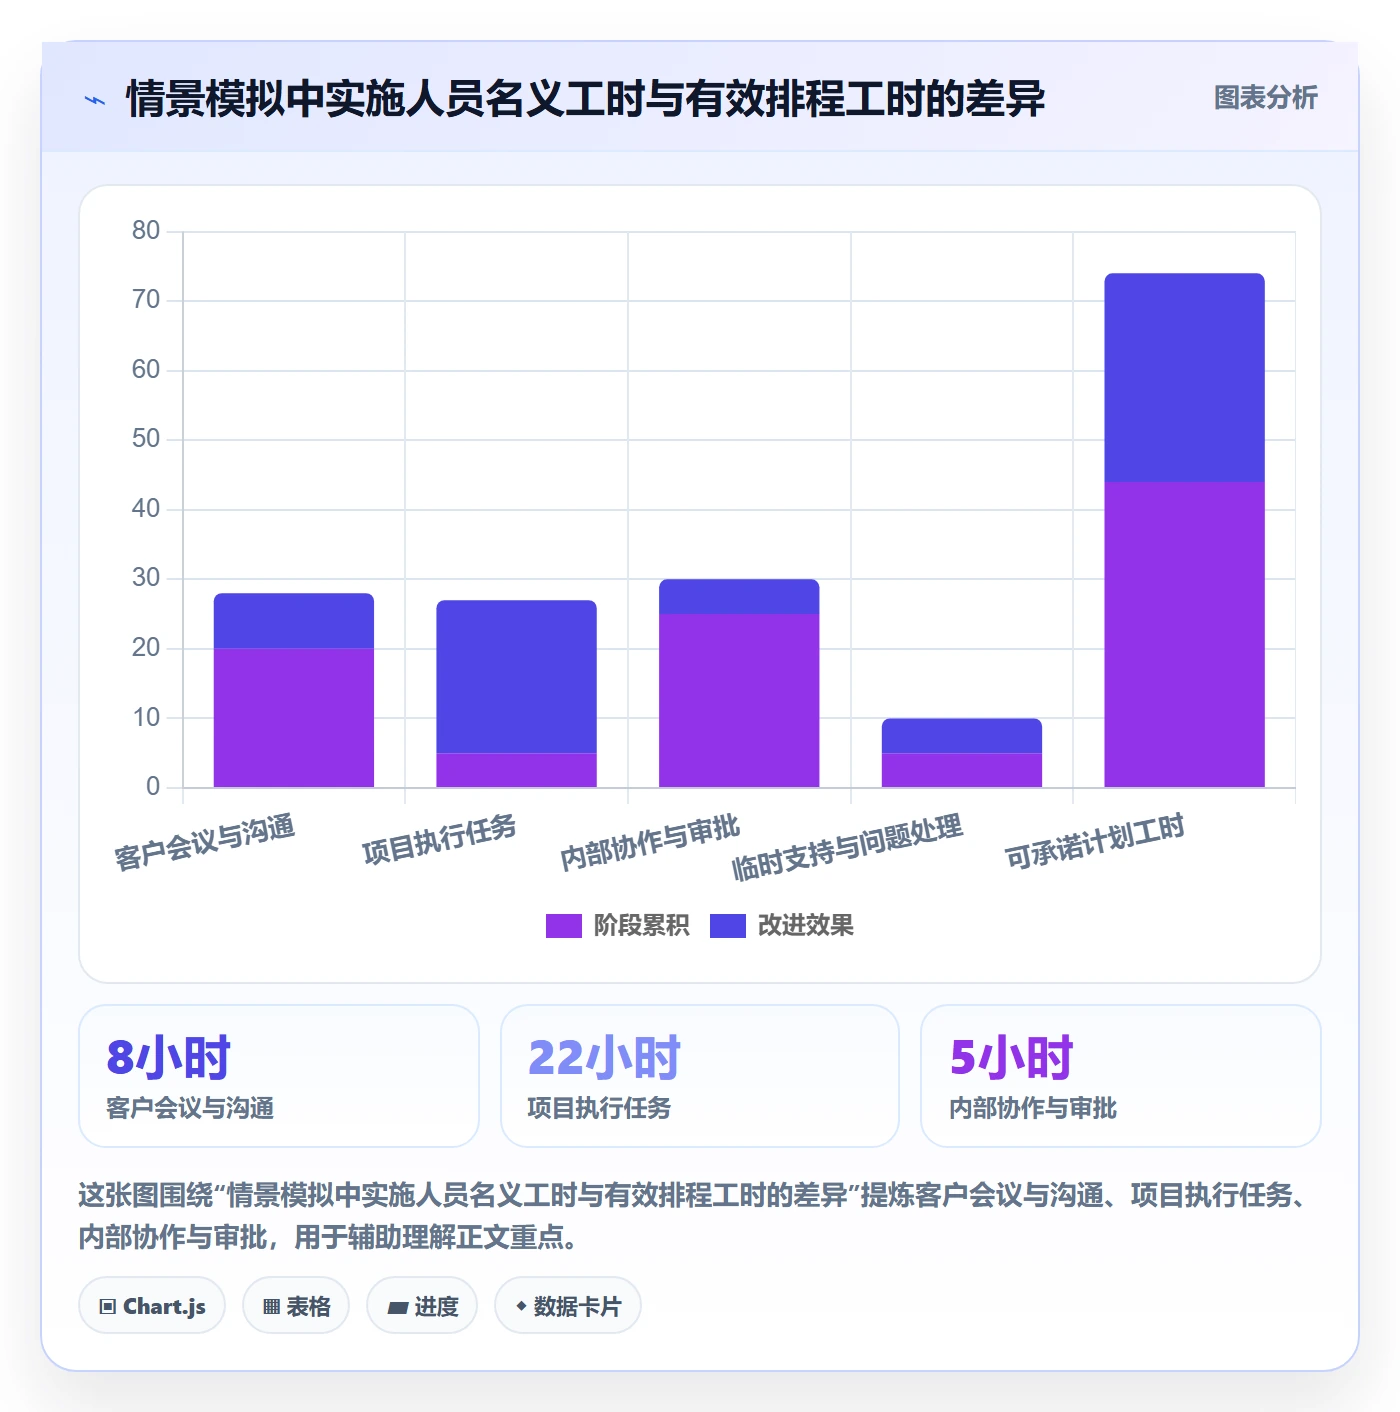Click the purple segment of 客户会议与沟通 bar

294,718
